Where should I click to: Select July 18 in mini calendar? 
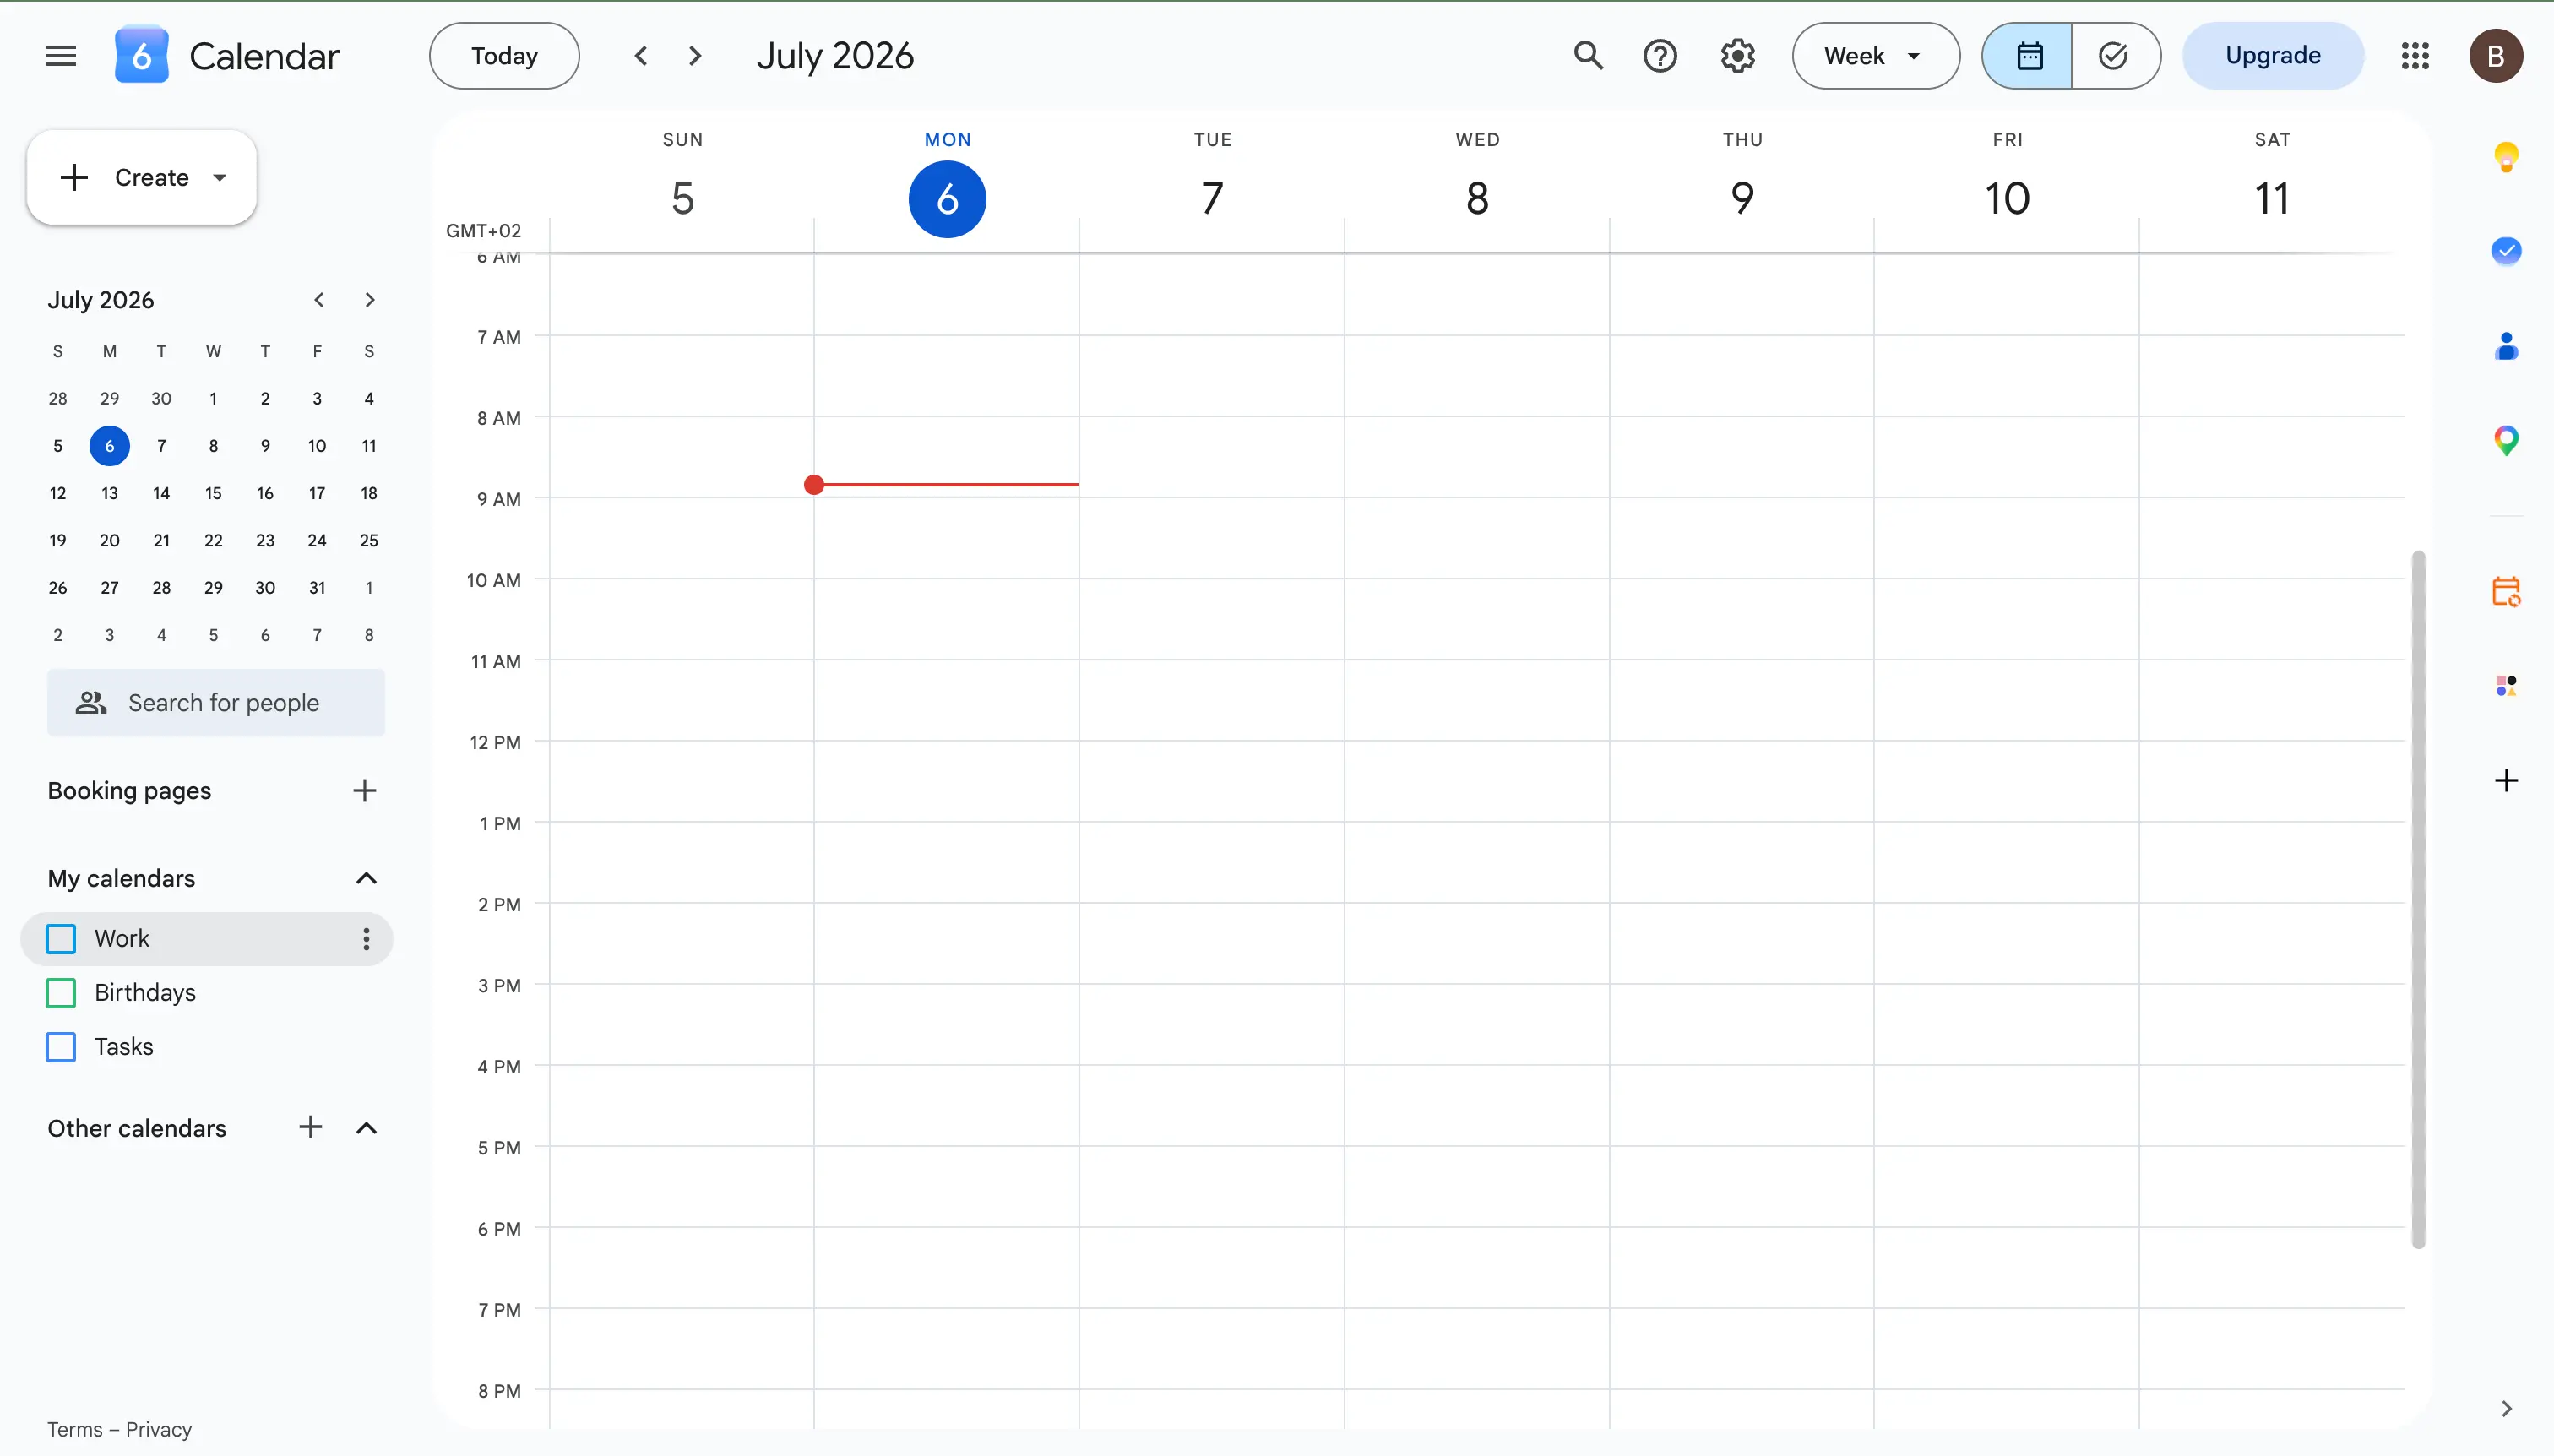369,493
